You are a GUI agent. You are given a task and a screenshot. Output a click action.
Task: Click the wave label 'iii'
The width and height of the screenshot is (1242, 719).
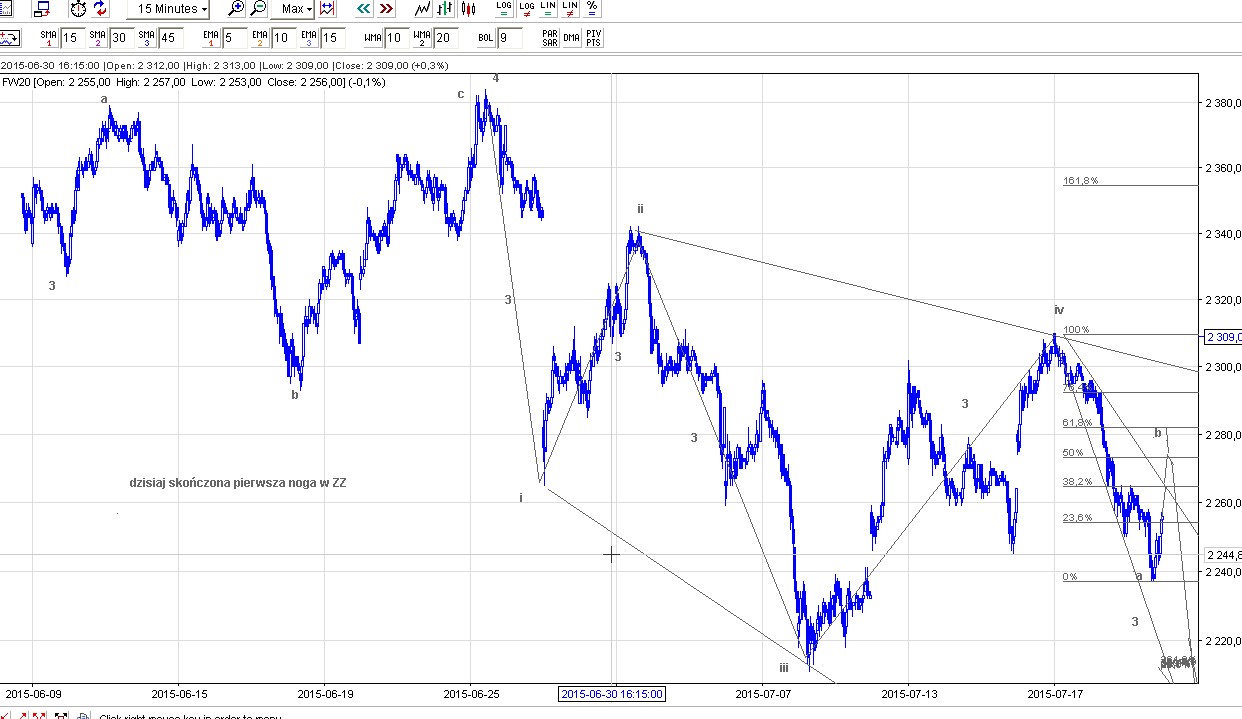(x=785, y=667)
